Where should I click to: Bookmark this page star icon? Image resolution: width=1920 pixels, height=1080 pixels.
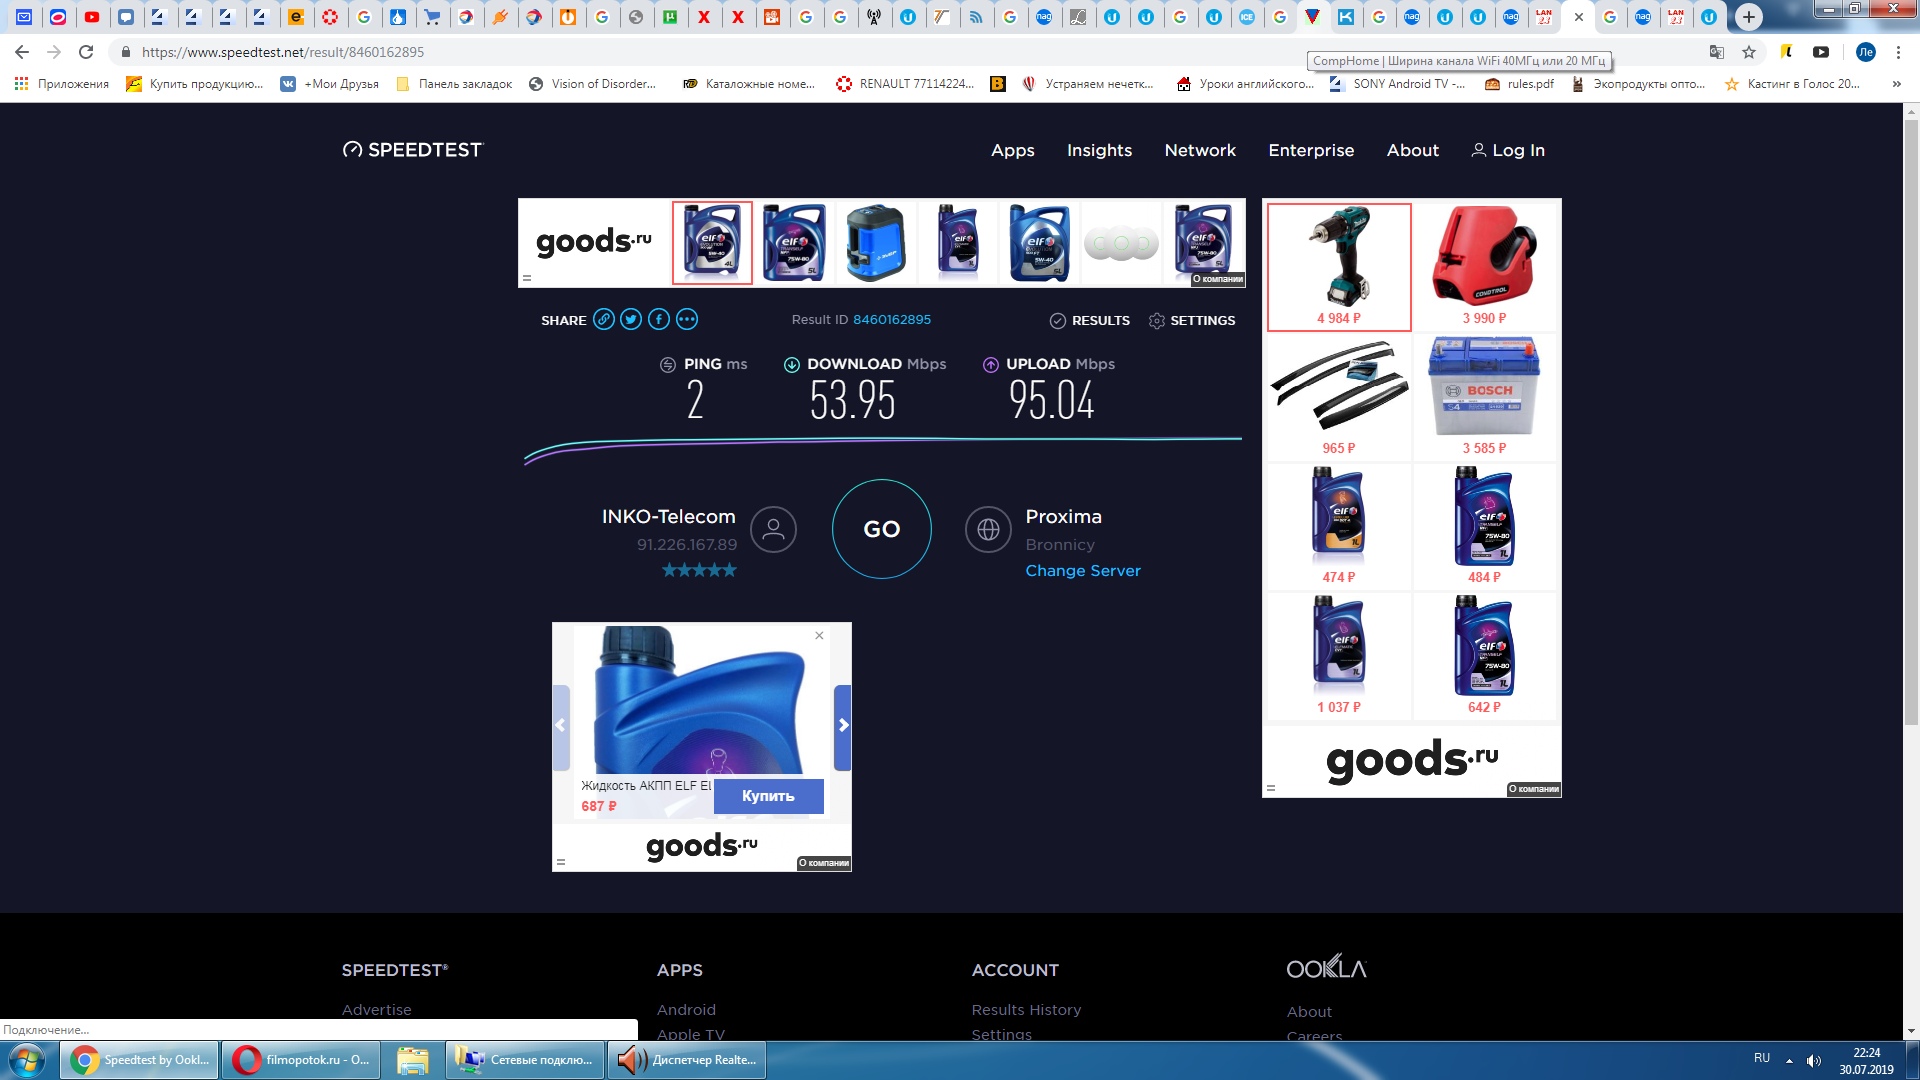(1749, 52)
